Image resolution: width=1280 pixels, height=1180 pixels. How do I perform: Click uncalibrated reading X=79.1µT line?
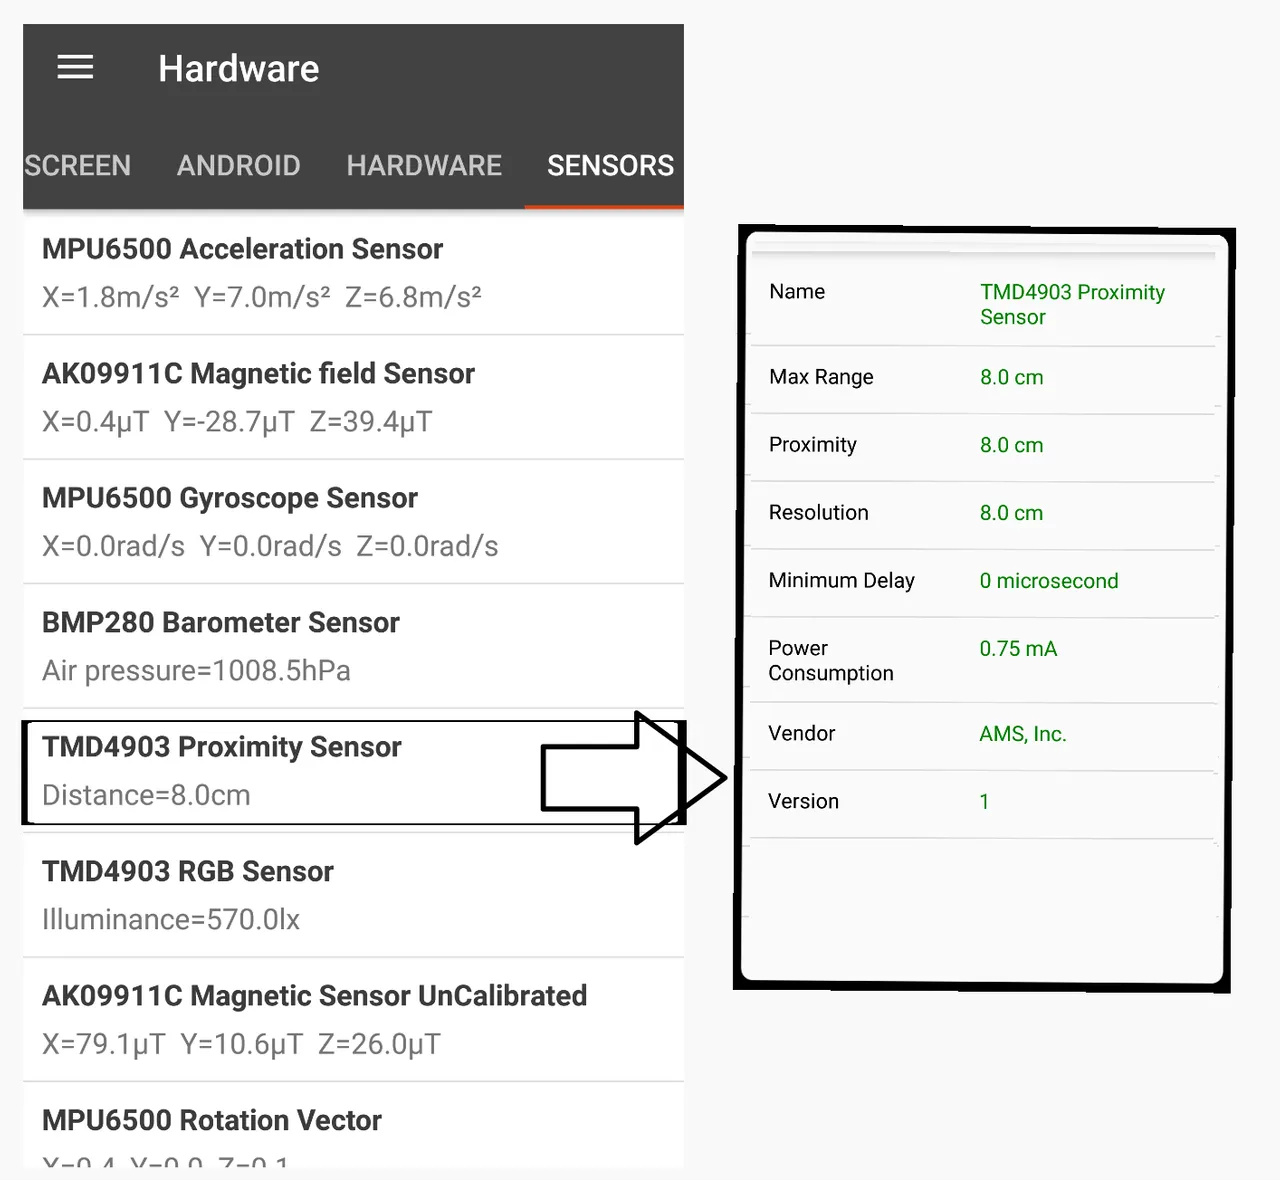click(x=241, y=1044)
